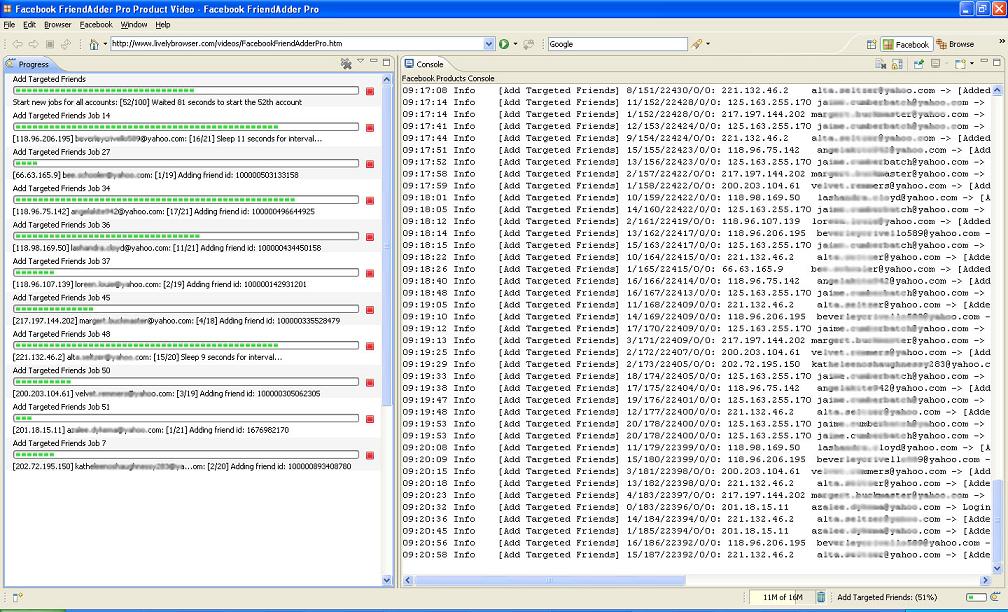Open the Edit menu

click(x=30, y=25)
